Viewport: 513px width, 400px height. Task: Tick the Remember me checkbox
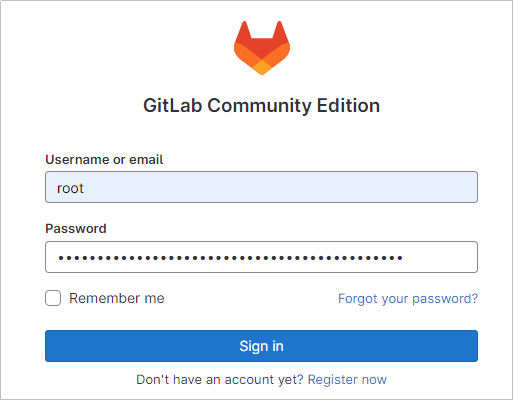[x=53, y=298]
